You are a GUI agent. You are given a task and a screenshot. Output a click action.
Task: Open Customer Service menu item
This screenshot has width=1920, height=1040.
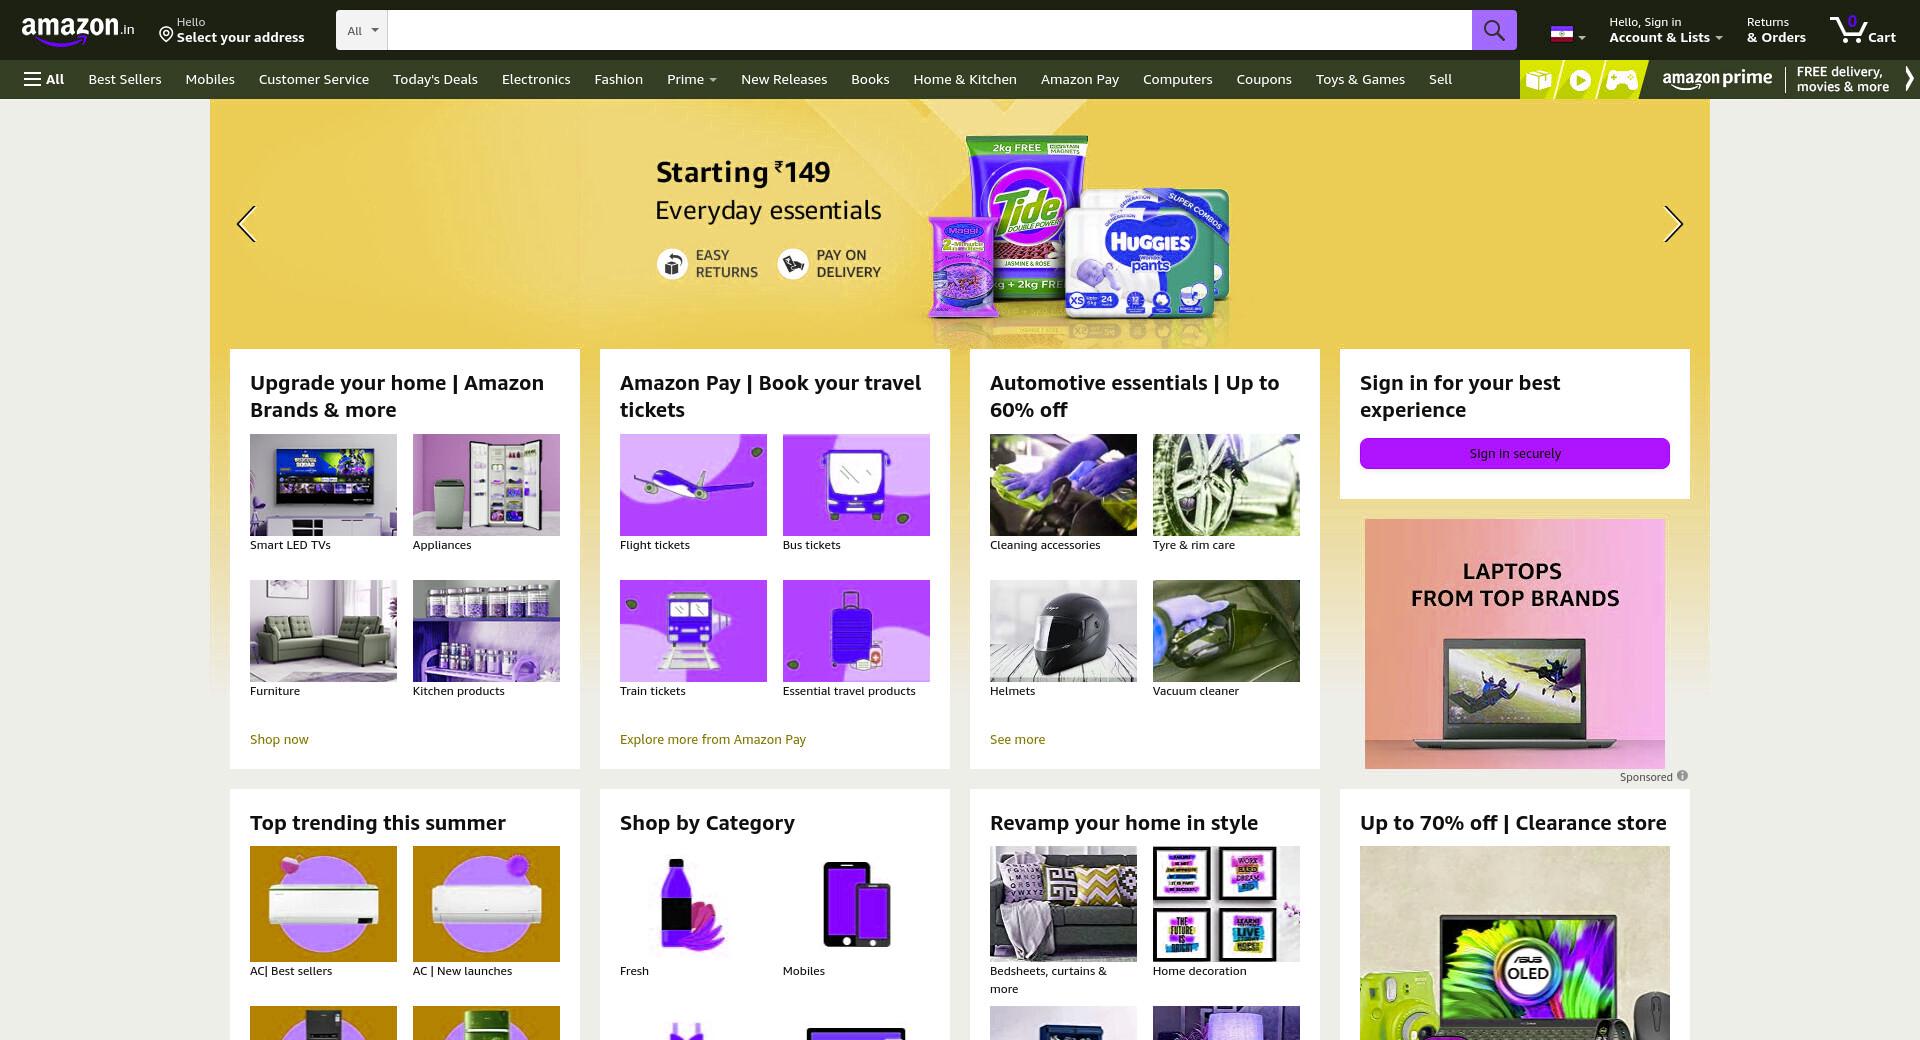pyautogui.click(x=314, y=79)
